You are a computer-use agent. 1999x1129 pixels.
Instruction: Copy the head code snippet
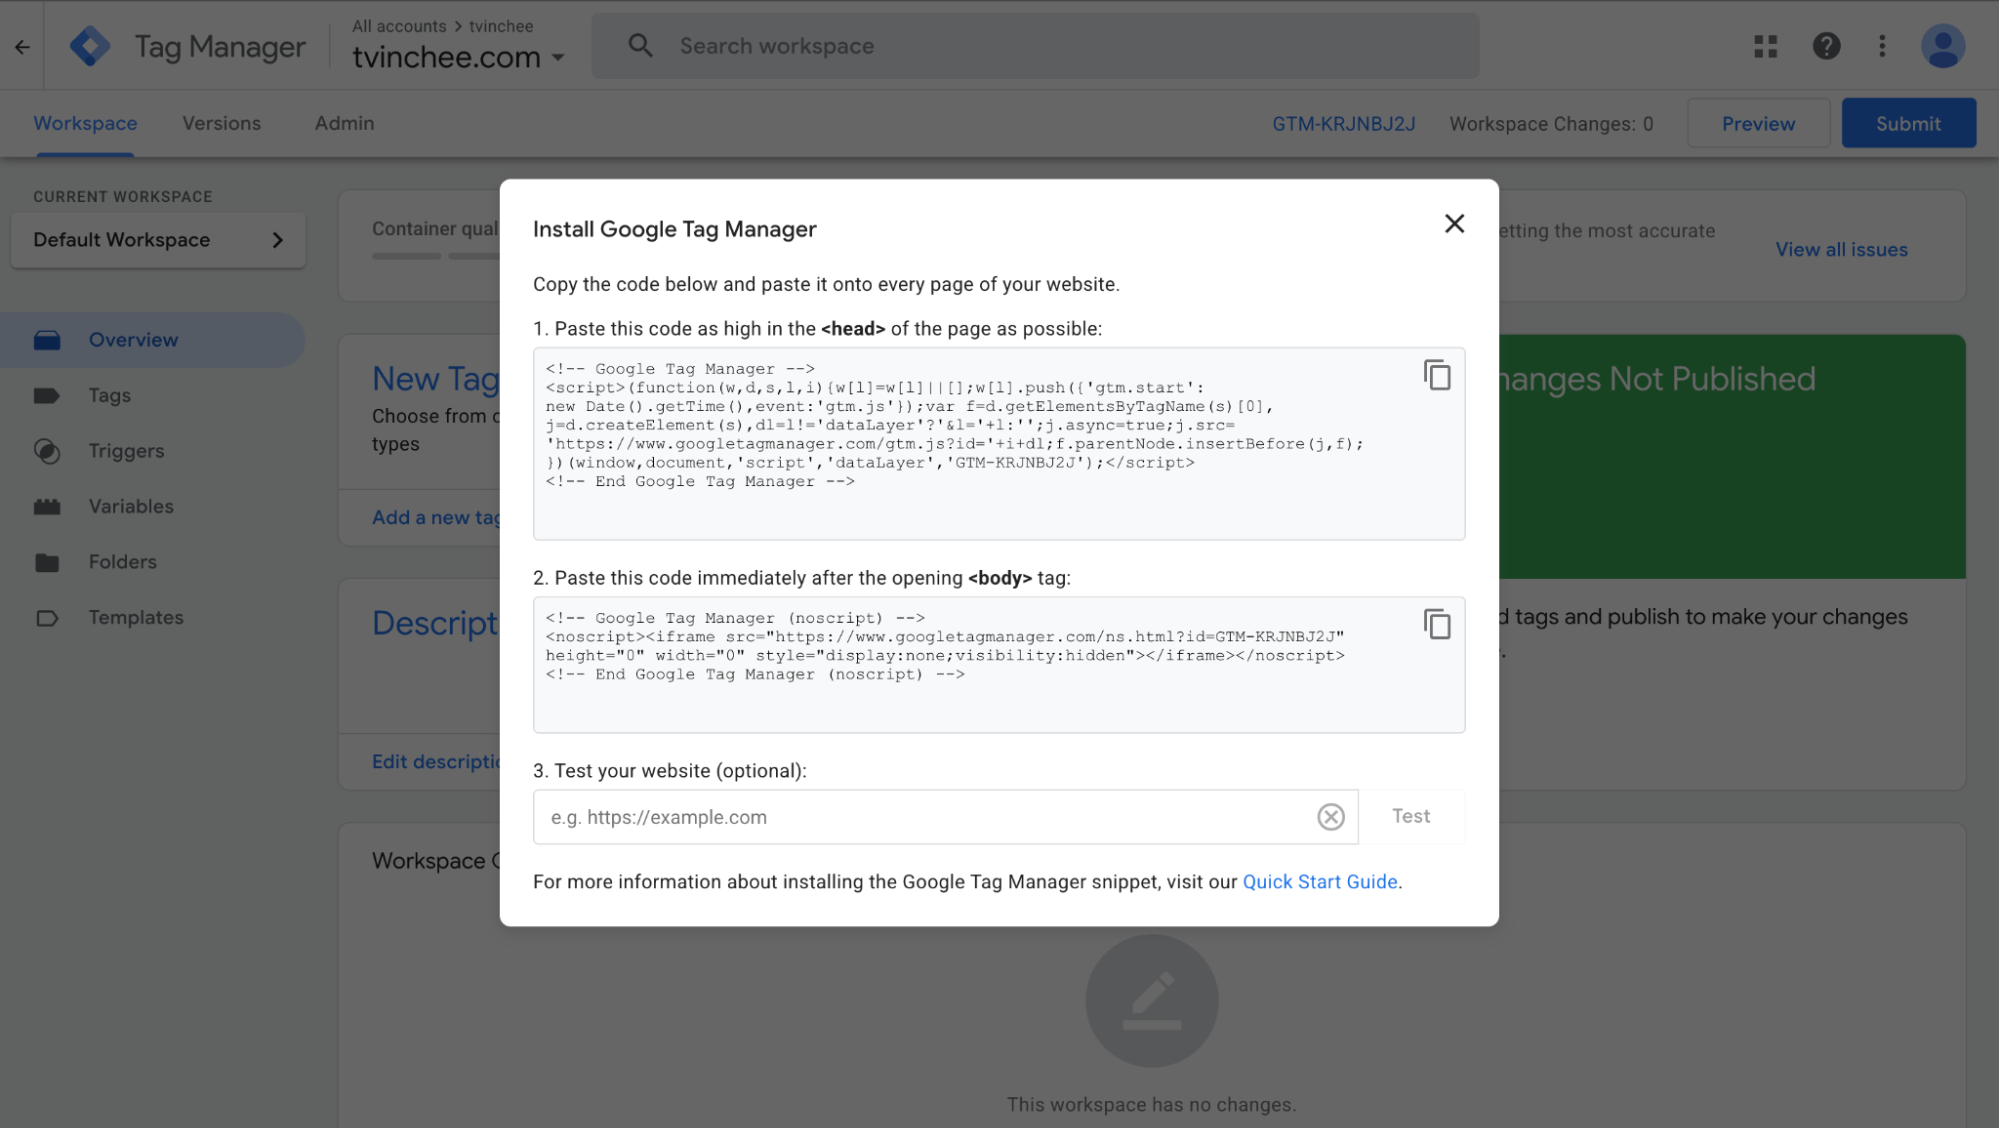pos(1437,375)
